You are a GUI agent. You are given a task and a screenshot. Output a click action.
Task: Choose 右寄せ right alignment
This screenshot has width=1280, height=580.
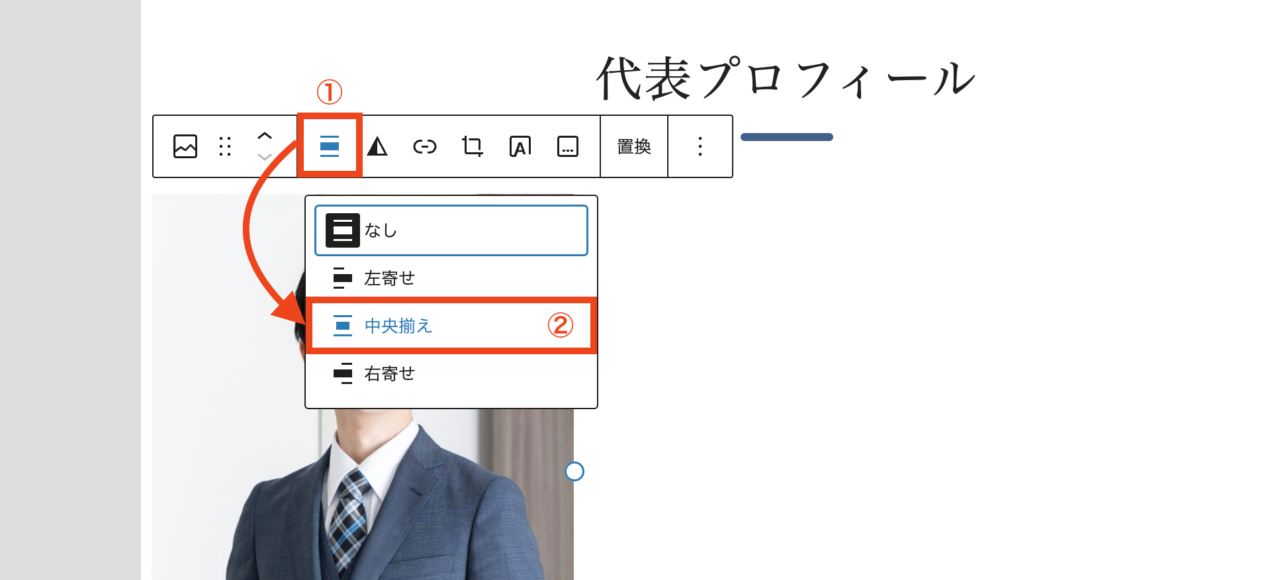(x=451, y=373)
